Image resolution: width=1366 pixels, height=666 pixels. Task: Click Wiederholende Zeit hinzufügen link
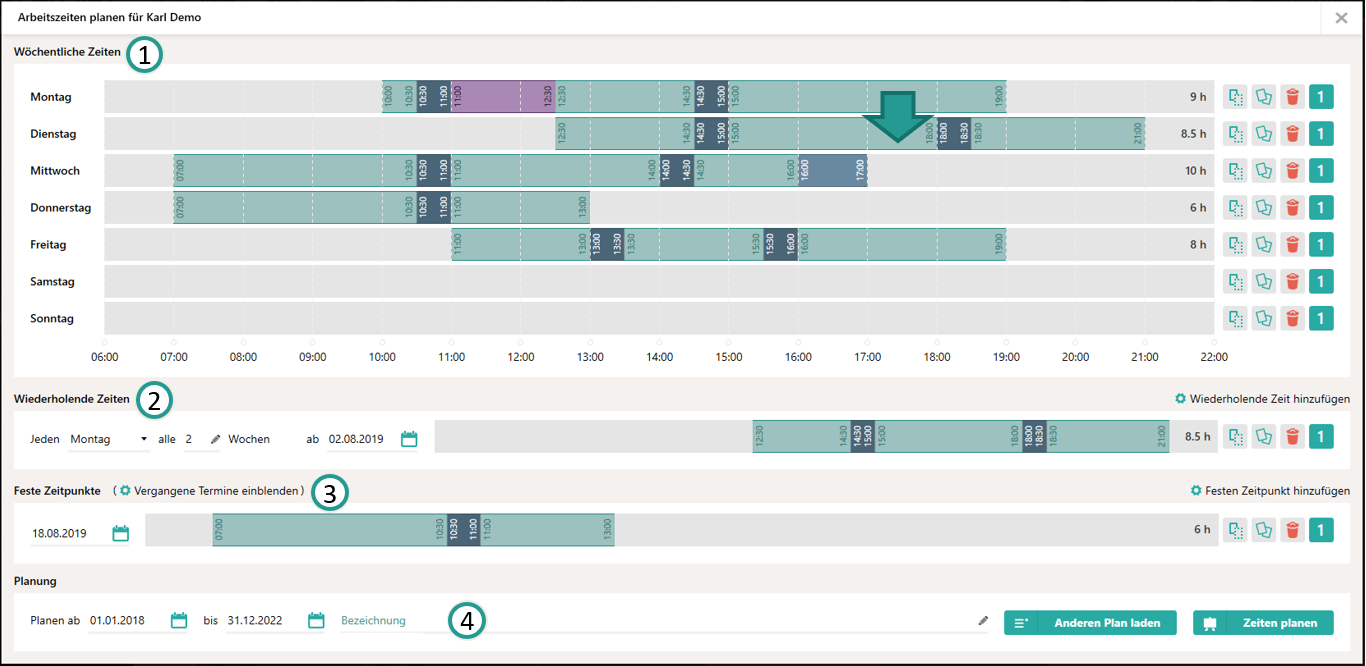pyautogui.click(x=1262, y=398)
